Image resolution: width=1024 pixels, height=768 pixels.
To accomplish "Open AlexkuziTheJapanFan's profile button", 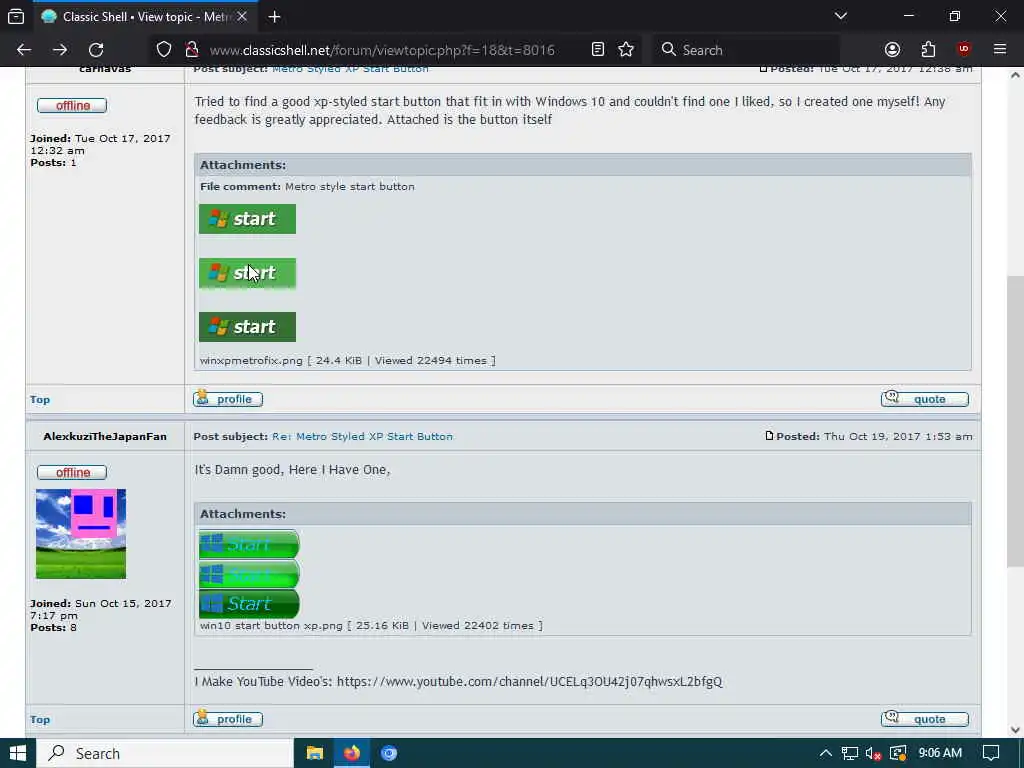I will tap(228, 719).
